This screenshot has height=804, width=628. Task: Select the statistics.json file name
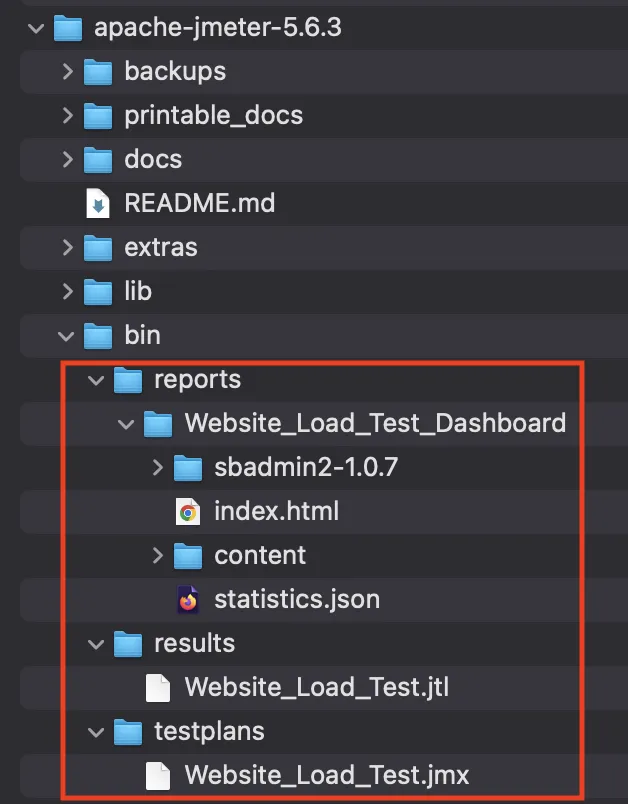point(296,600)
